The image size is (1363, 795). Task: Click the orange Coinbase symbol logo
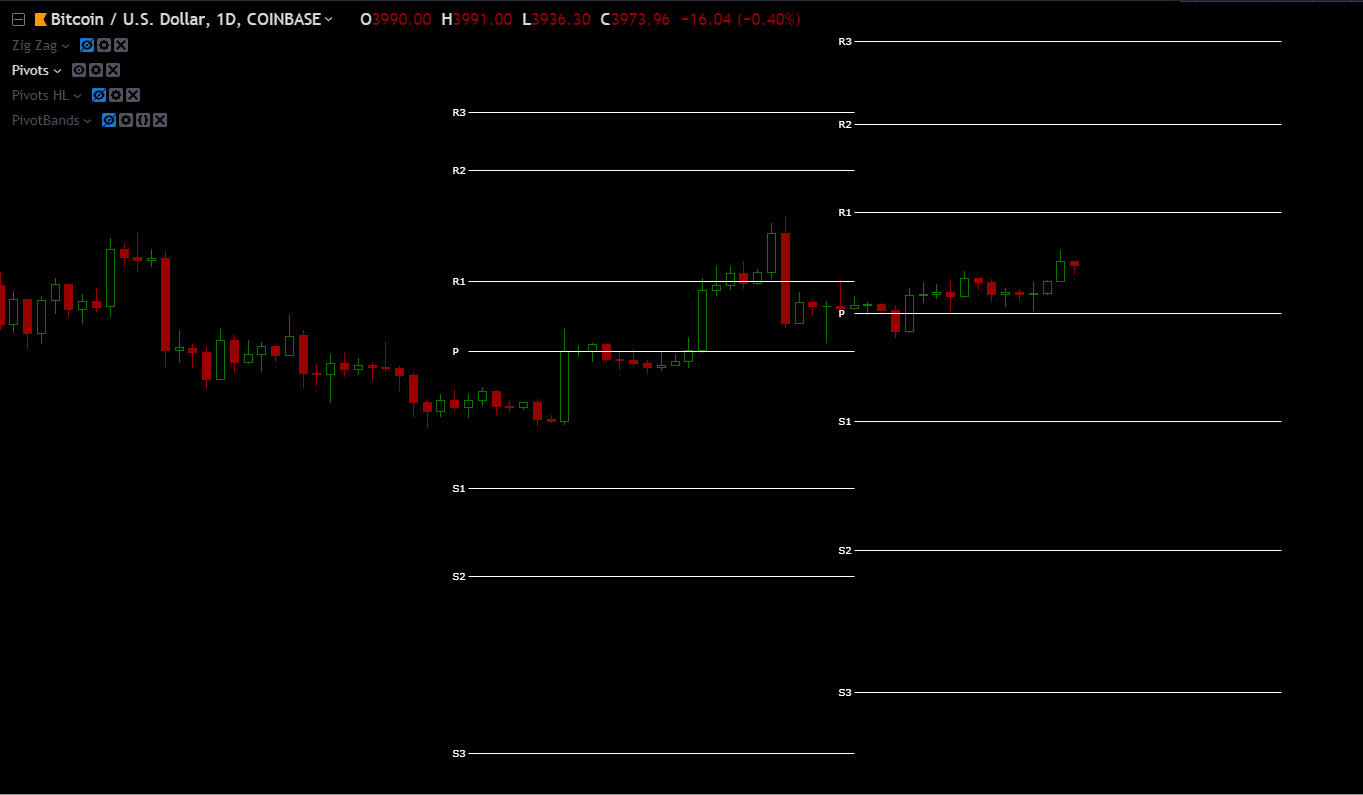click(40, 20)
